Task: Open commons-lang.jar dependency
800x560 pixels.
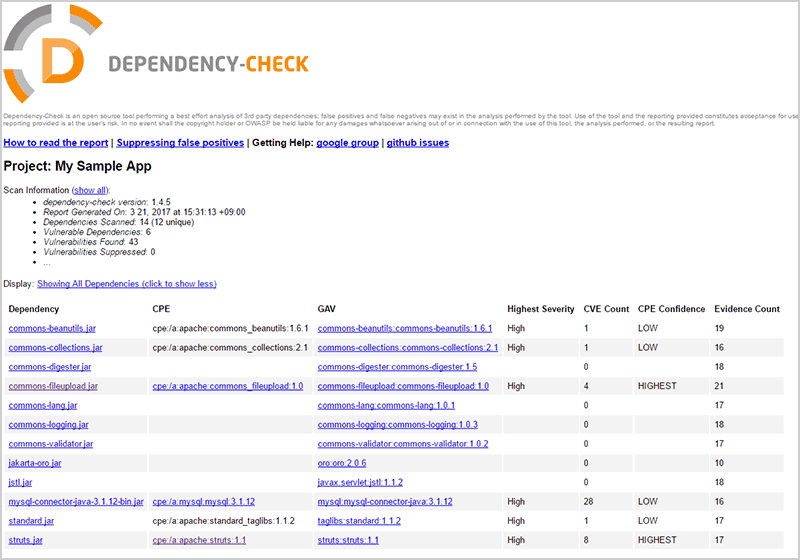Action: tap(43, 405)
